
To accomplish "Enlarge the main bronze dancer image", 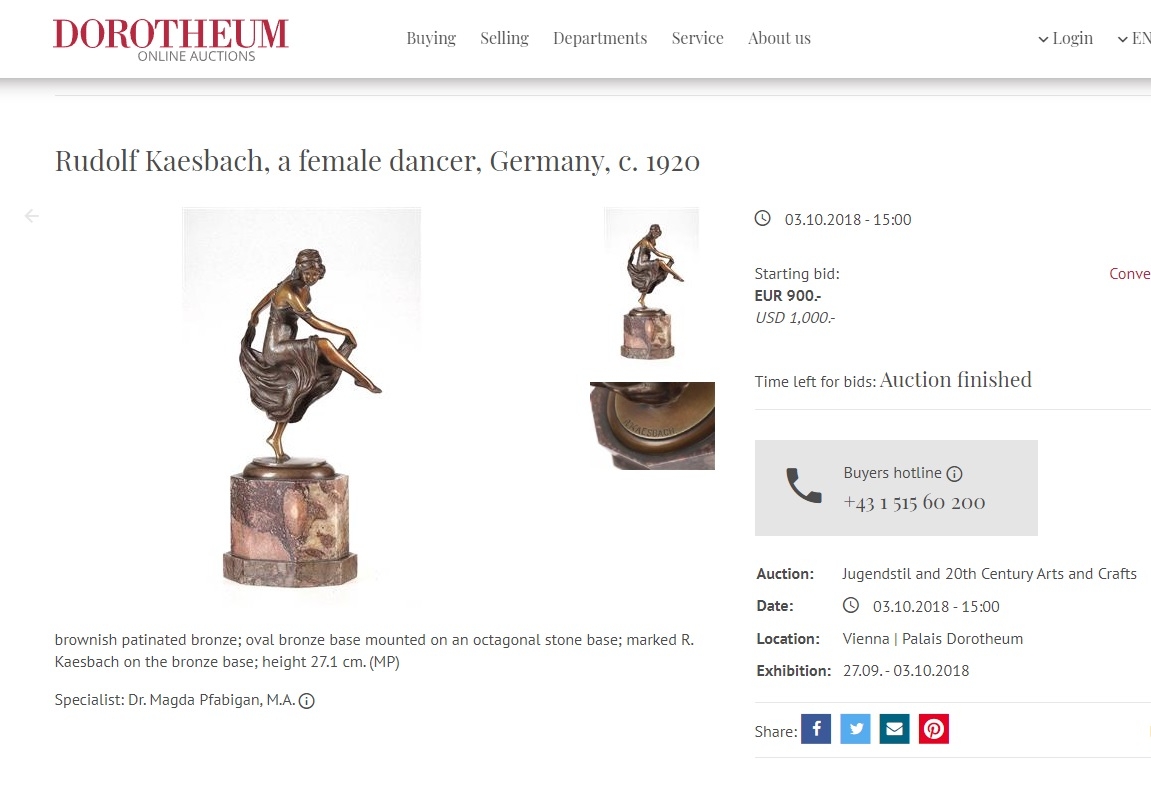I will click(x=302, y=404).
